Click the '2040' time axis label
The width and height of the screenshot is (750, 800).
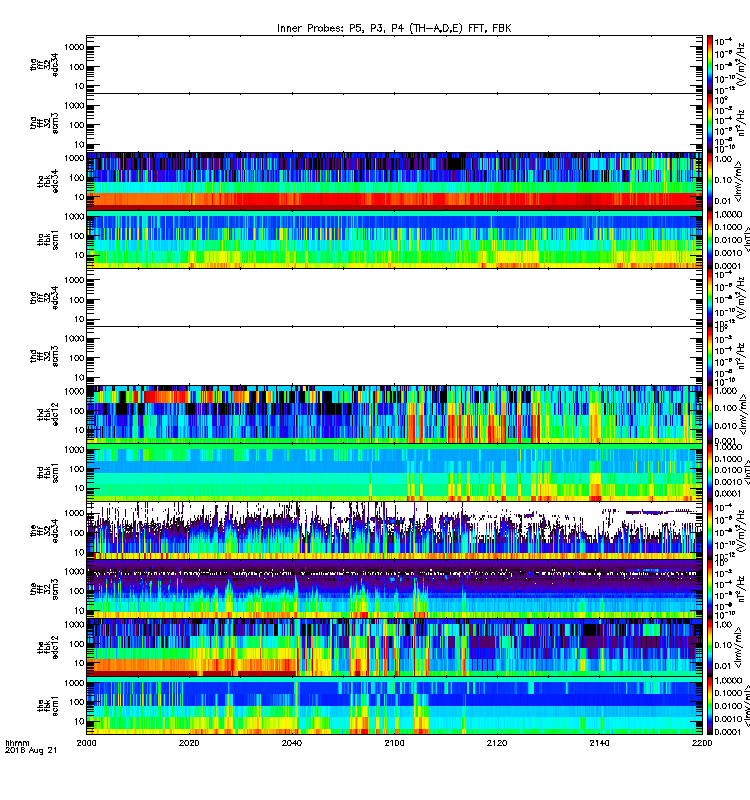(291, 743)
